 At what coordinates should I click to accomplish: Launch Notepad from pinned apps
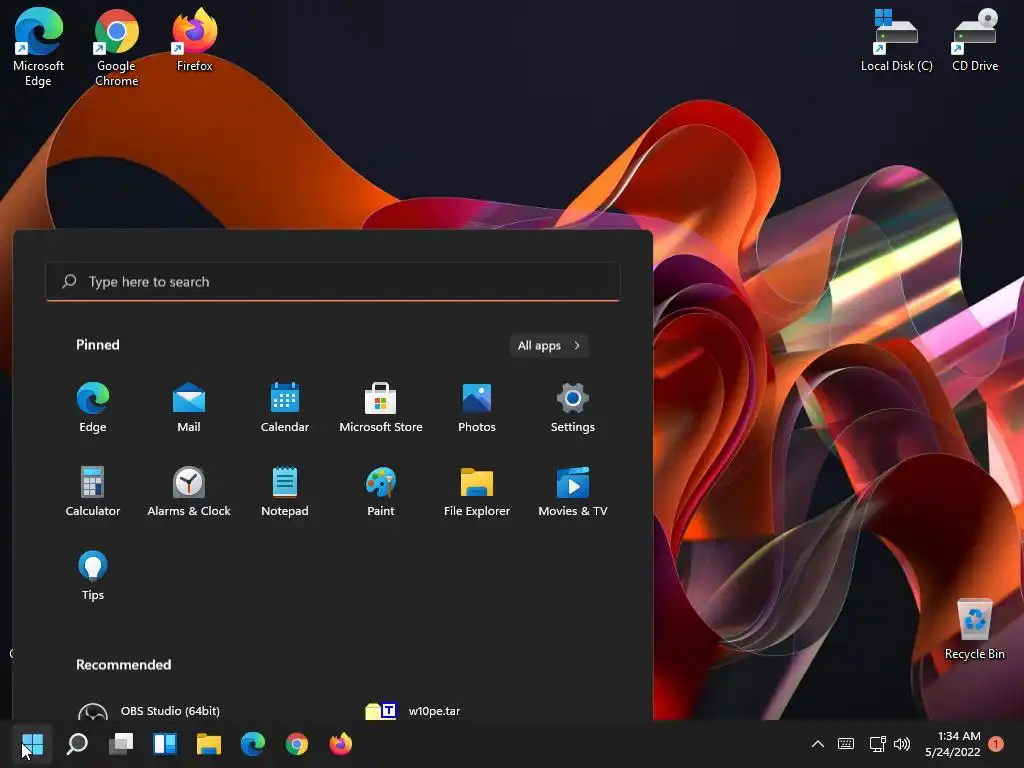pos(285,492)
